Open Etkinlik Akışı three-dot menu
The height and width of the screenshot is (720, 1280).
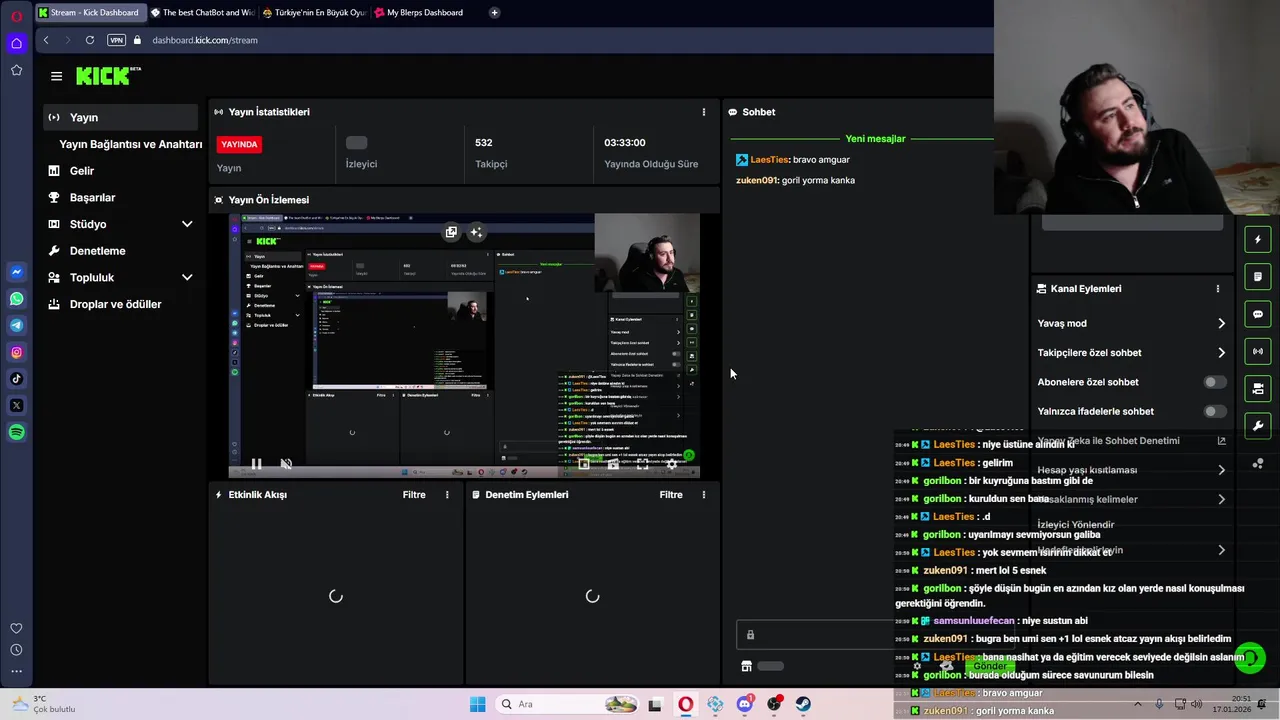[447, 495]
